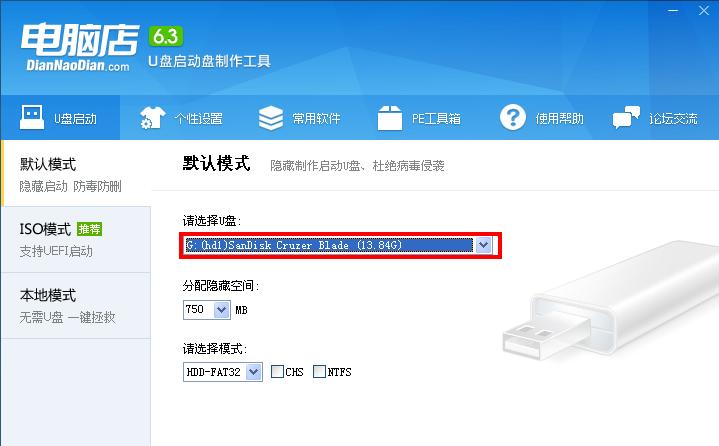Click the U盘启动 USB drive icon

[32, 117]
